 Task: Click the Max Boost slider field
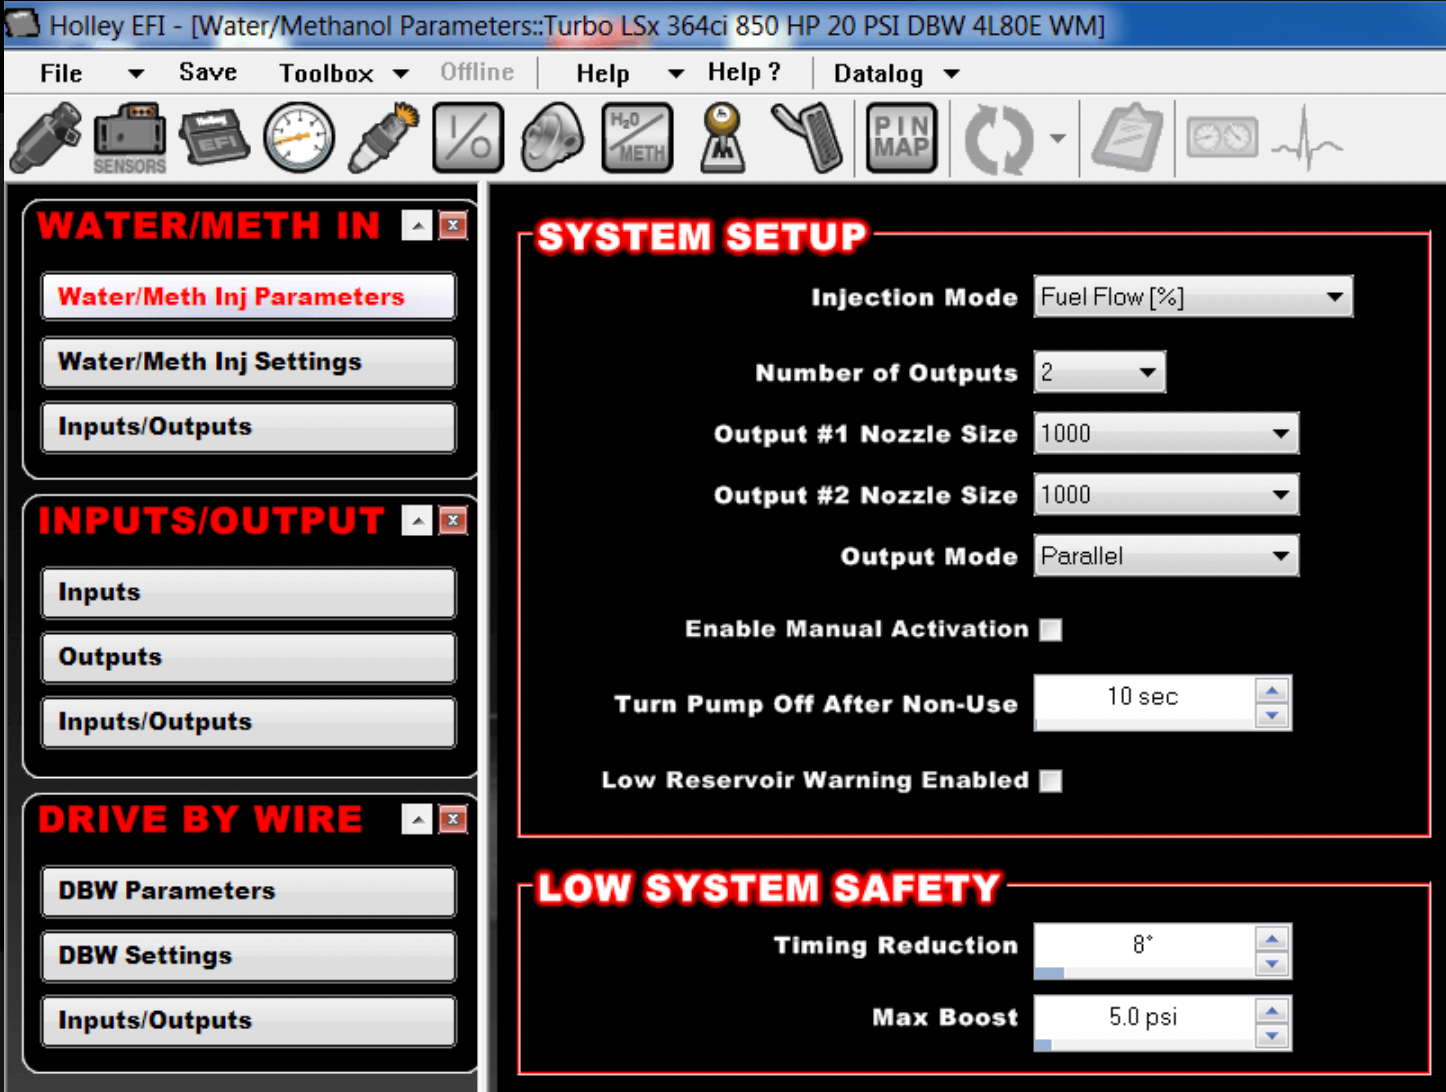pos(1143,1018)
